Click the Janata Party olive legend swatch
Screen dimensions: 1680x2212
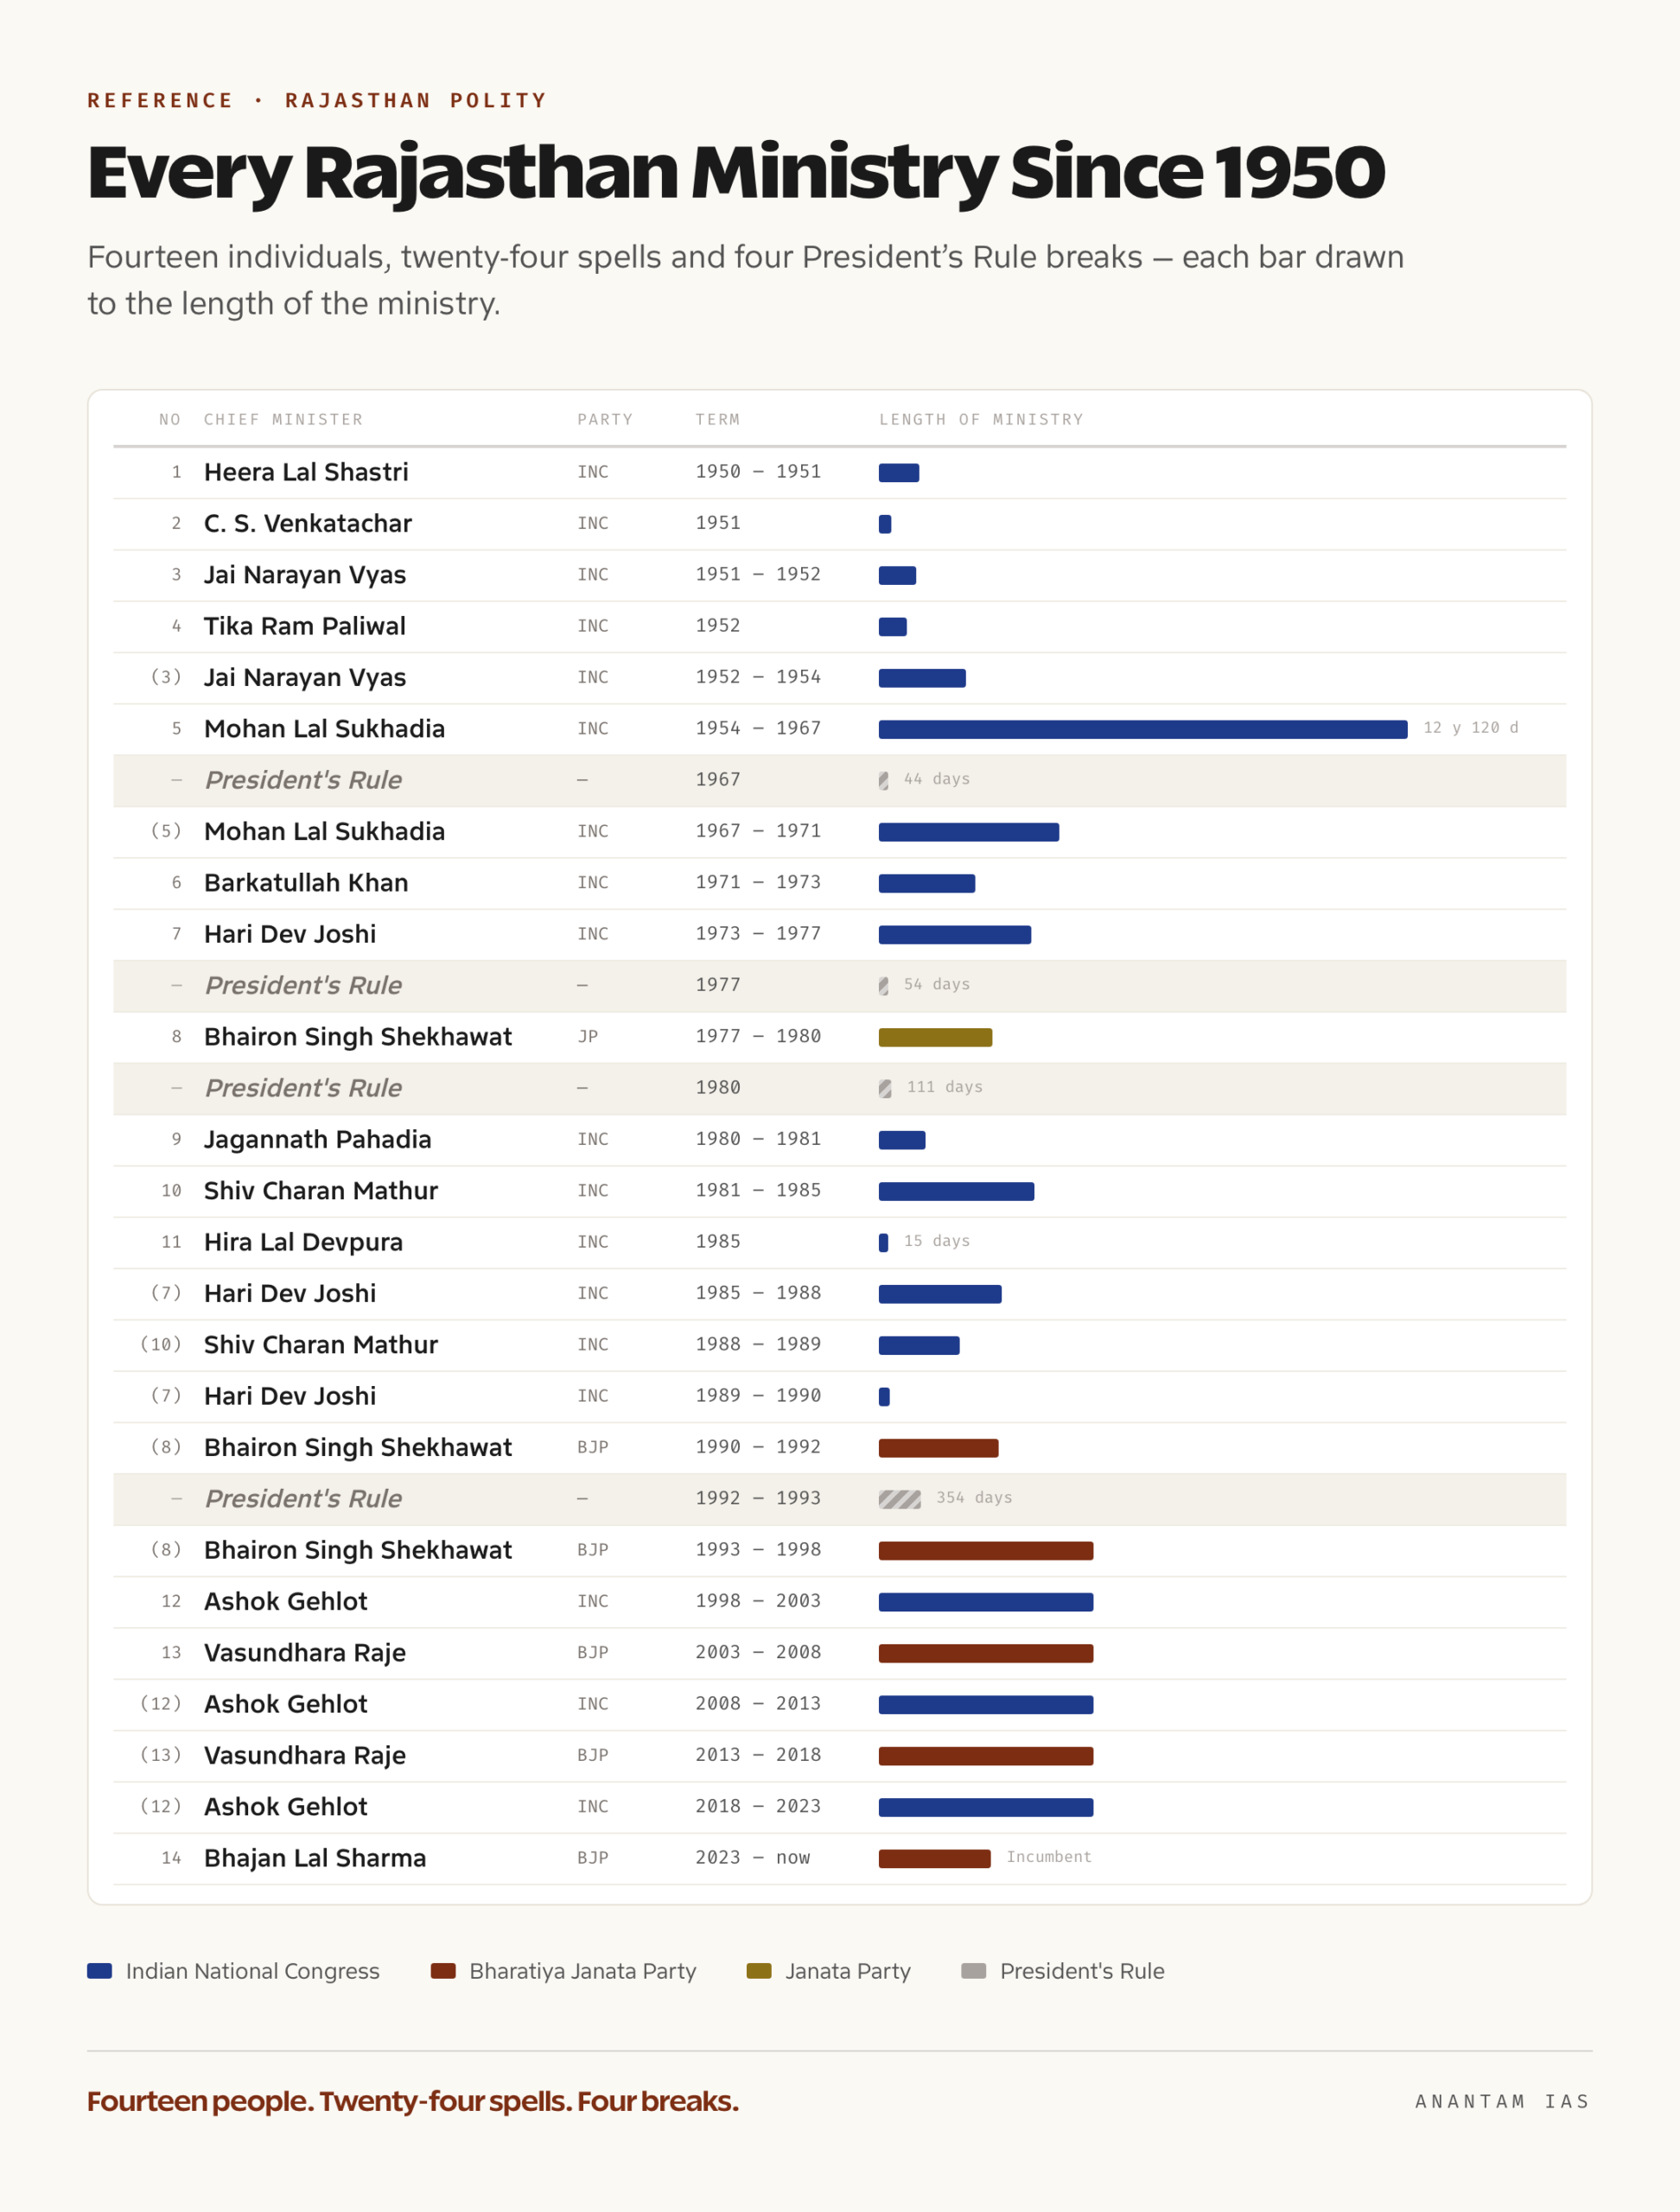759,1971
